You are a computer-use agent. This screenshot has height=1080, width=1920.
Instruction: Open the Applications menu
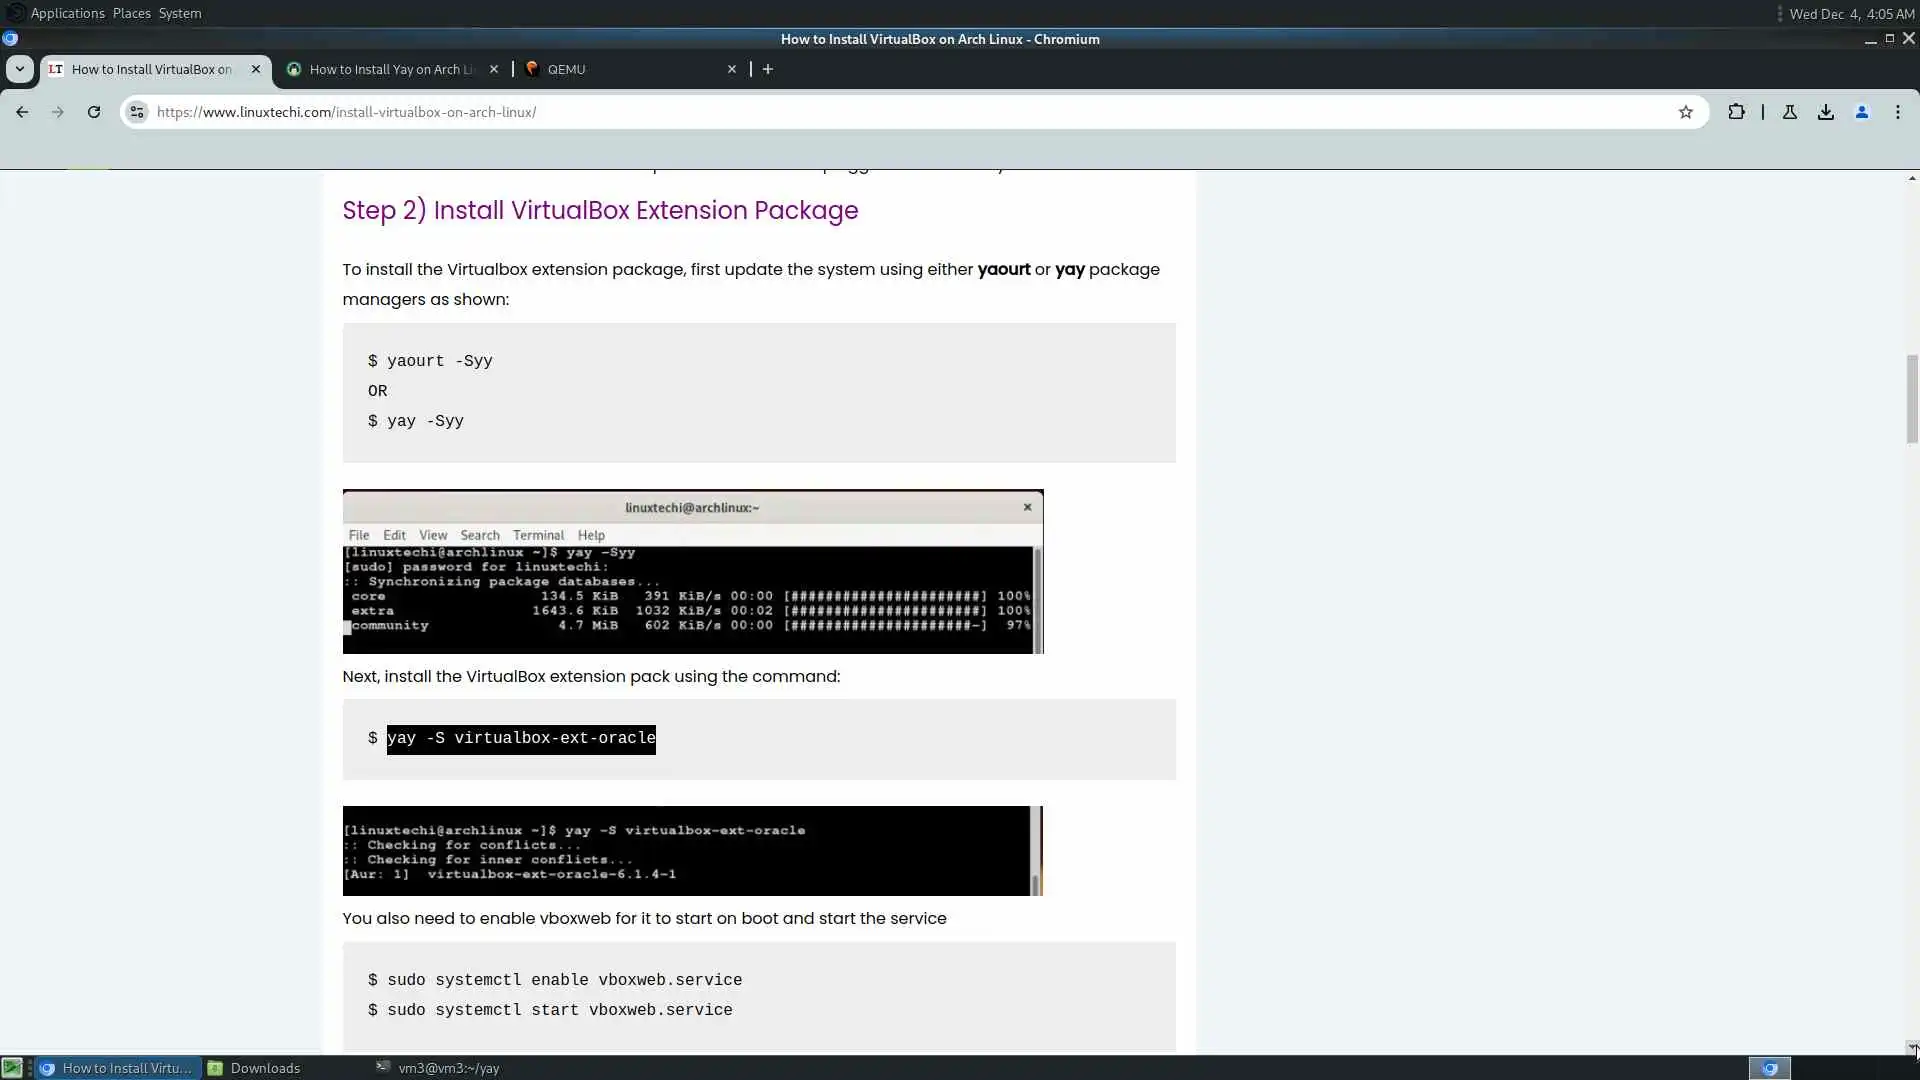pos(67,13)
